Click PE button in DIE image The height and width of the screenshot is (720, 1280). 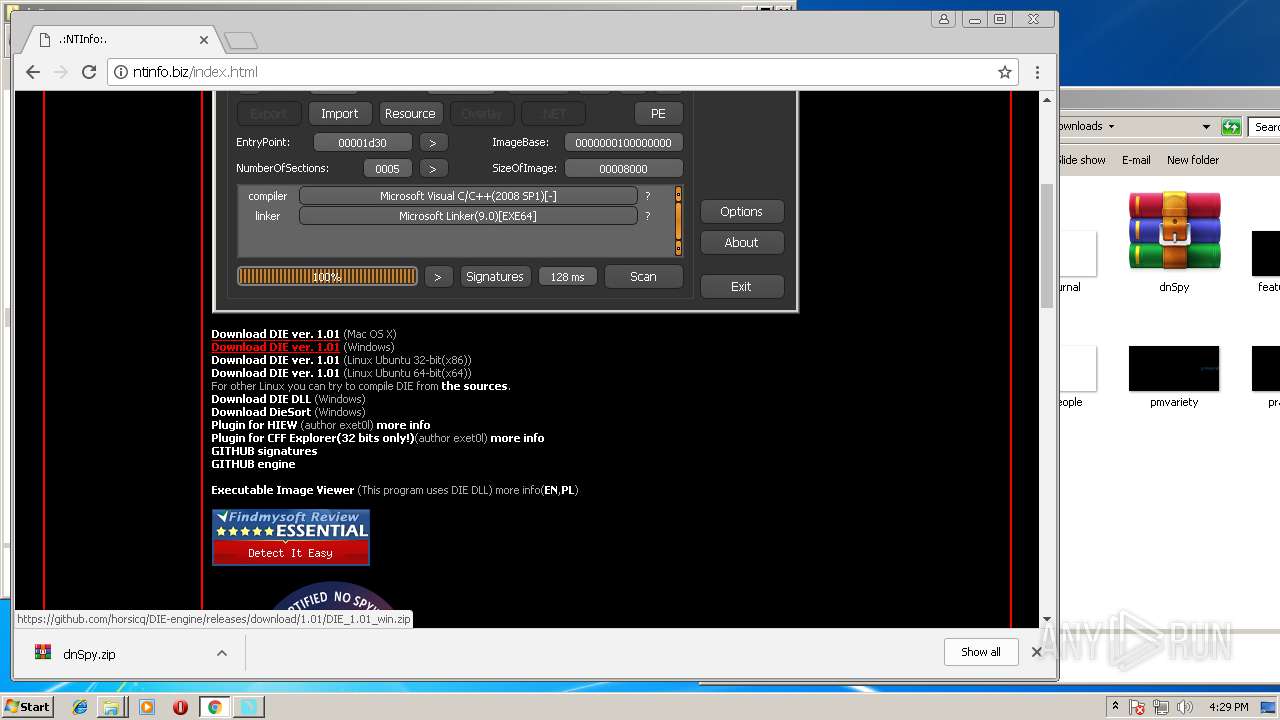click(x=658, y=114)
